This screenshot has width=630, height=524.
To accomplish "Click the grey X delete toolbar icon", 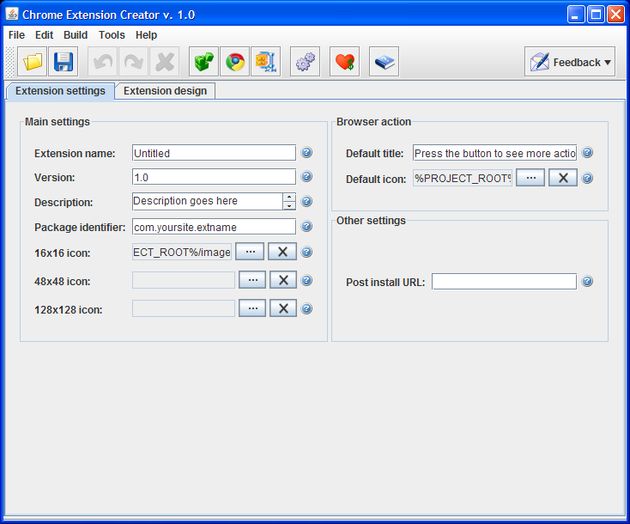I will [x=165, y=61].
